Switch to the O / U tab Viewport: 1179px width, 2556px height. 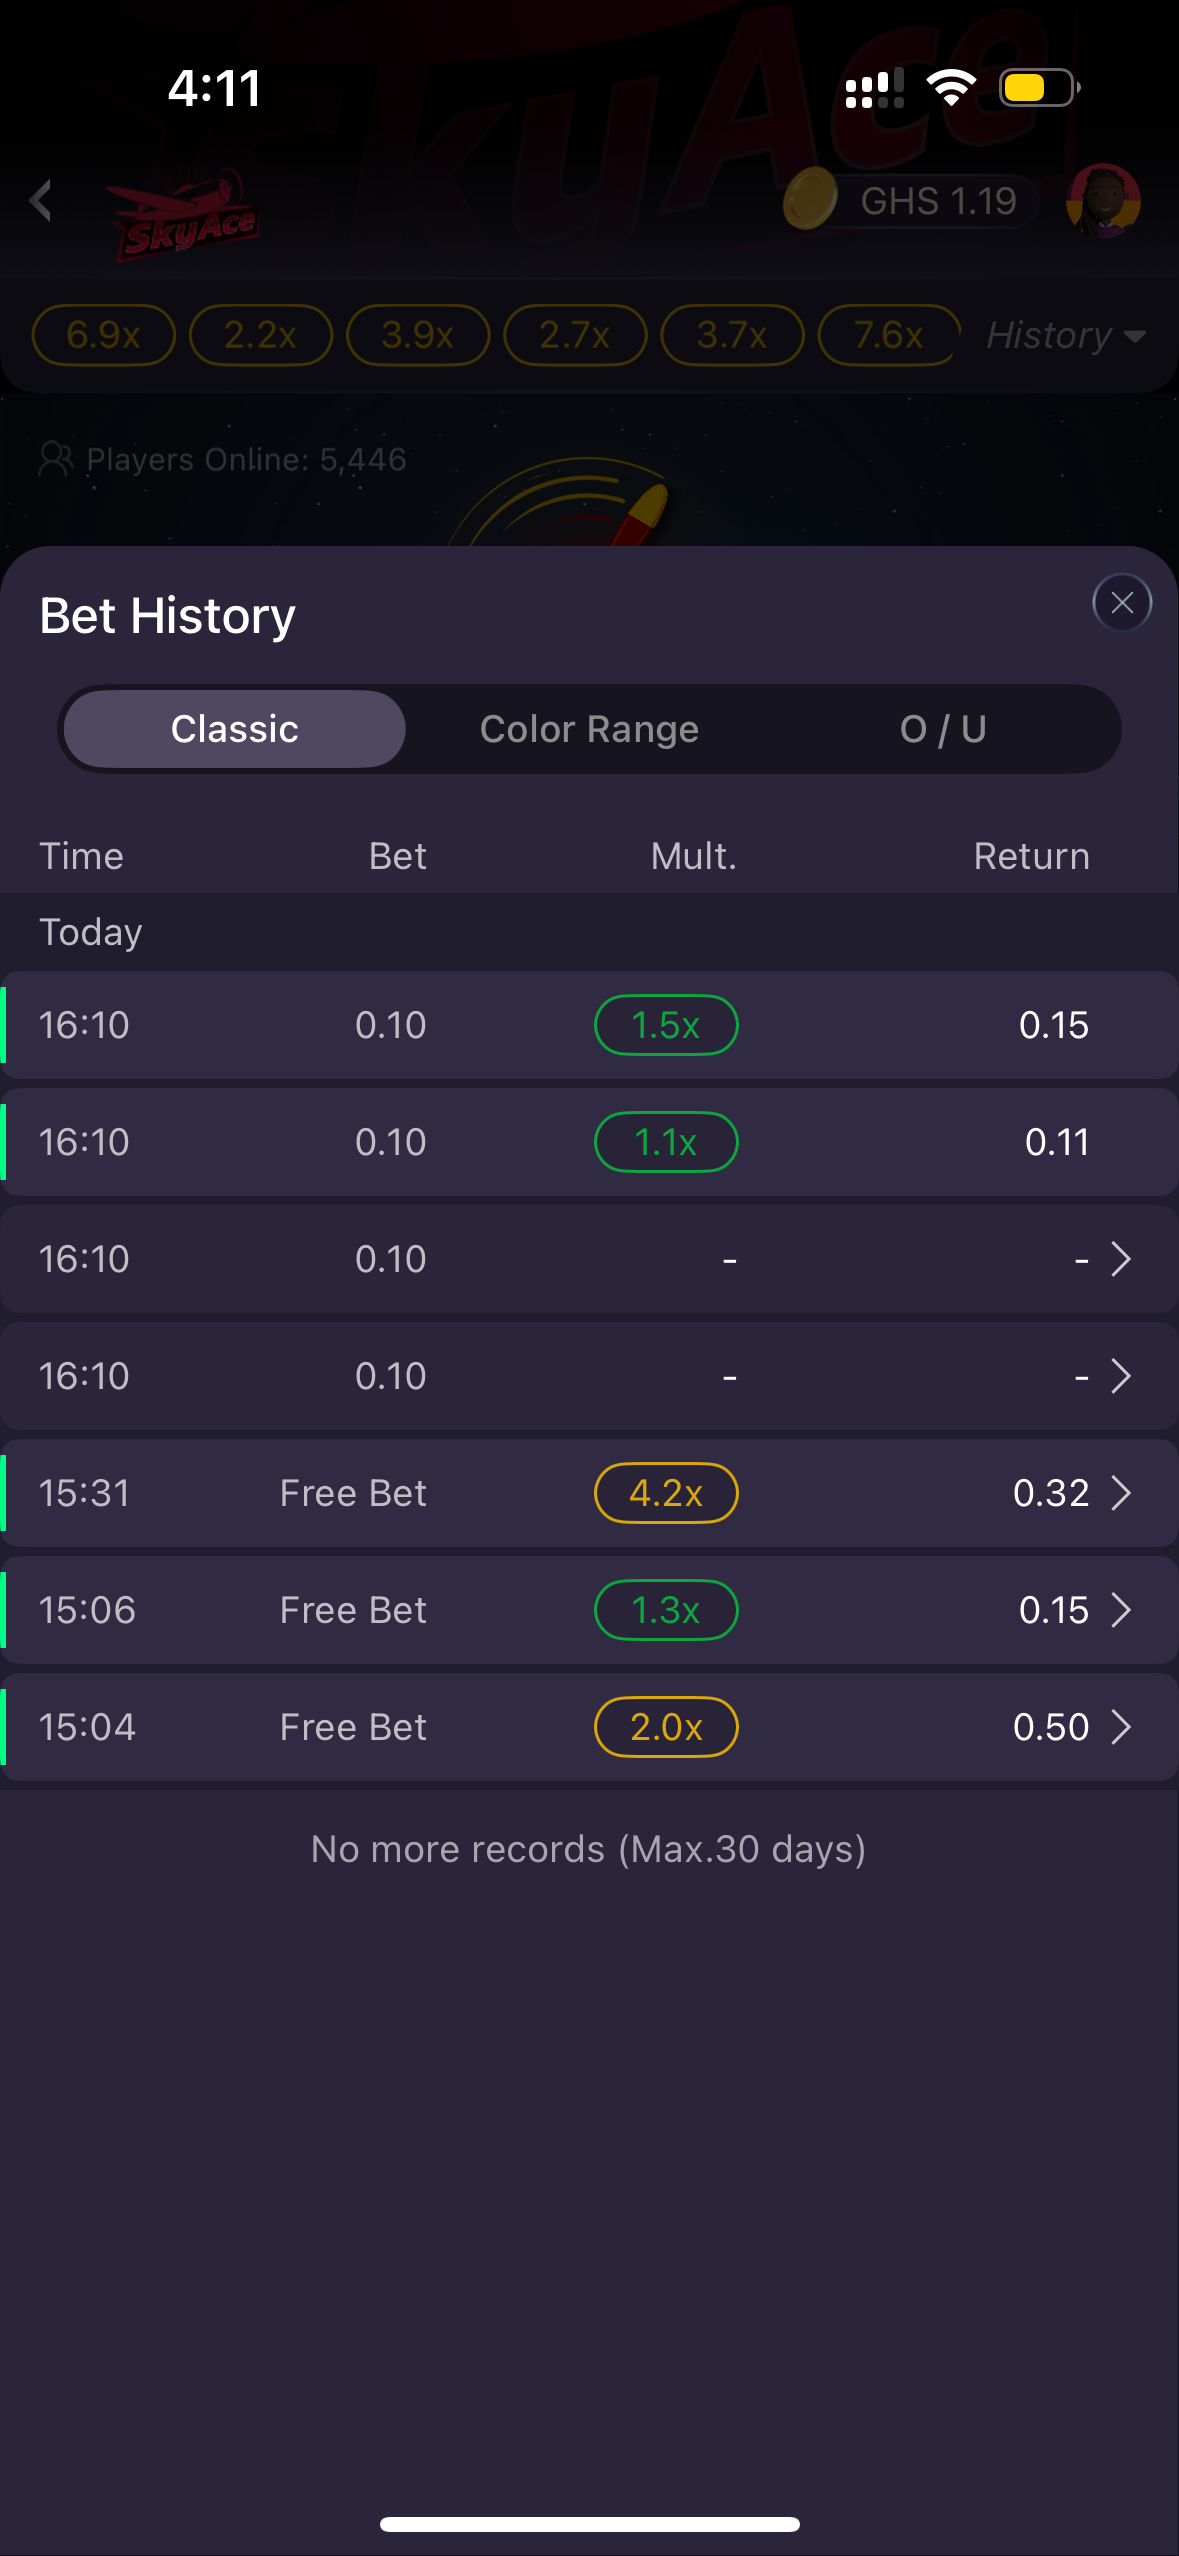click(x=943, y=729)
